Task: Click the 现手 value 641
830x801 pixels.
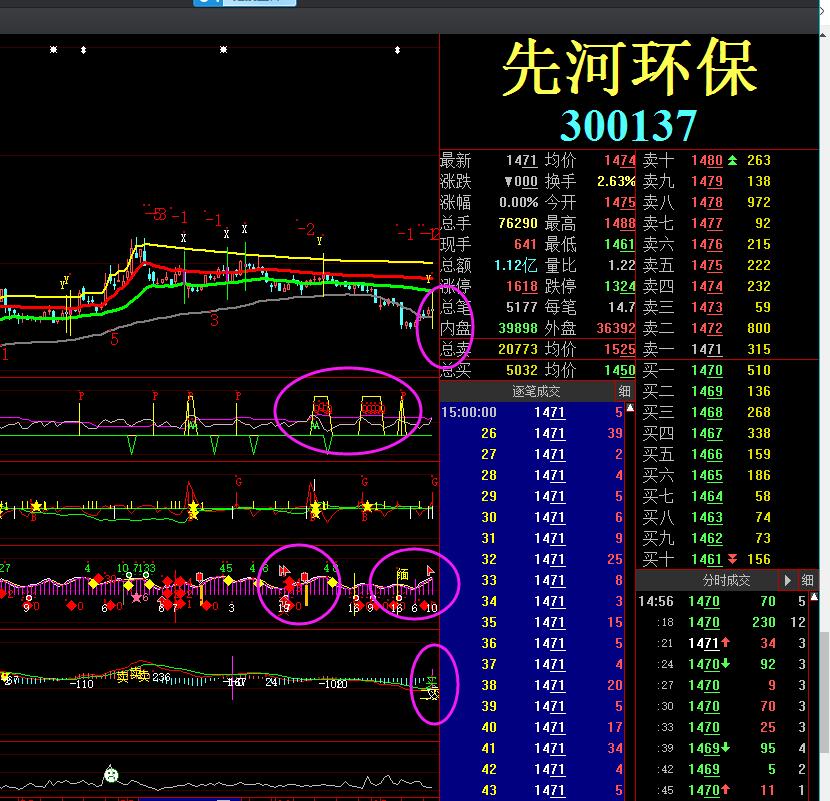Action: click(x=525, y=244)
